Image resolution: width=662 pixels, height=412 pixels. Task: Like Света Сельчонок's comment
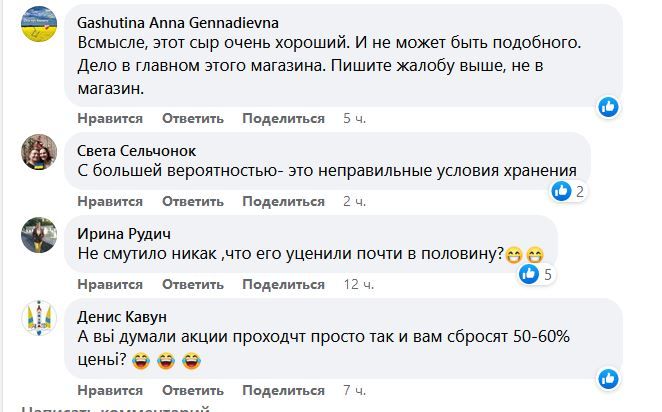point(110,201)
